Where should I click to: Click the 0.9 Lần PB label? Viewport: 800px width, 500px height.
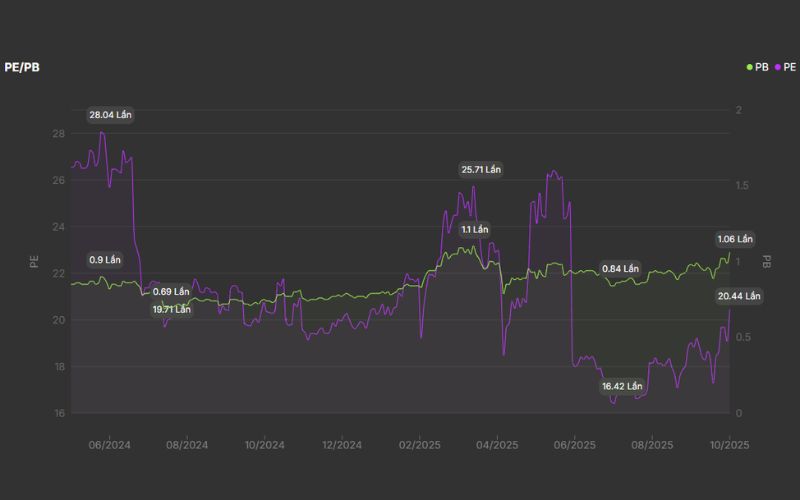[105, 260]
